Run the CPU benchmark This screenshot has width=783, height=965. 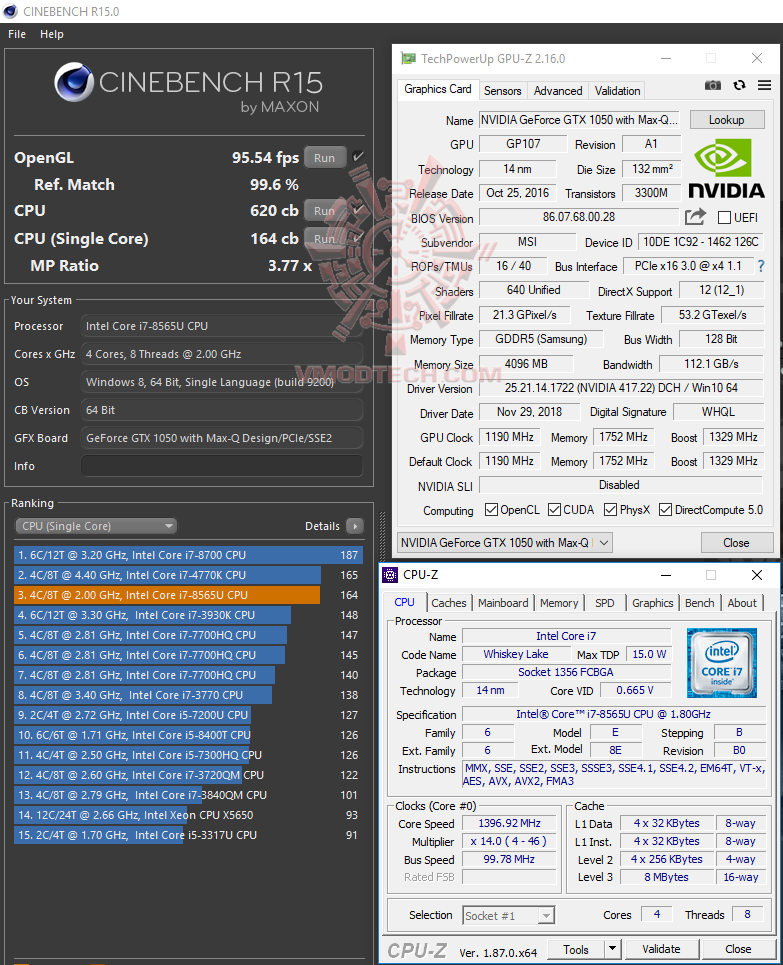coord(324,210)
